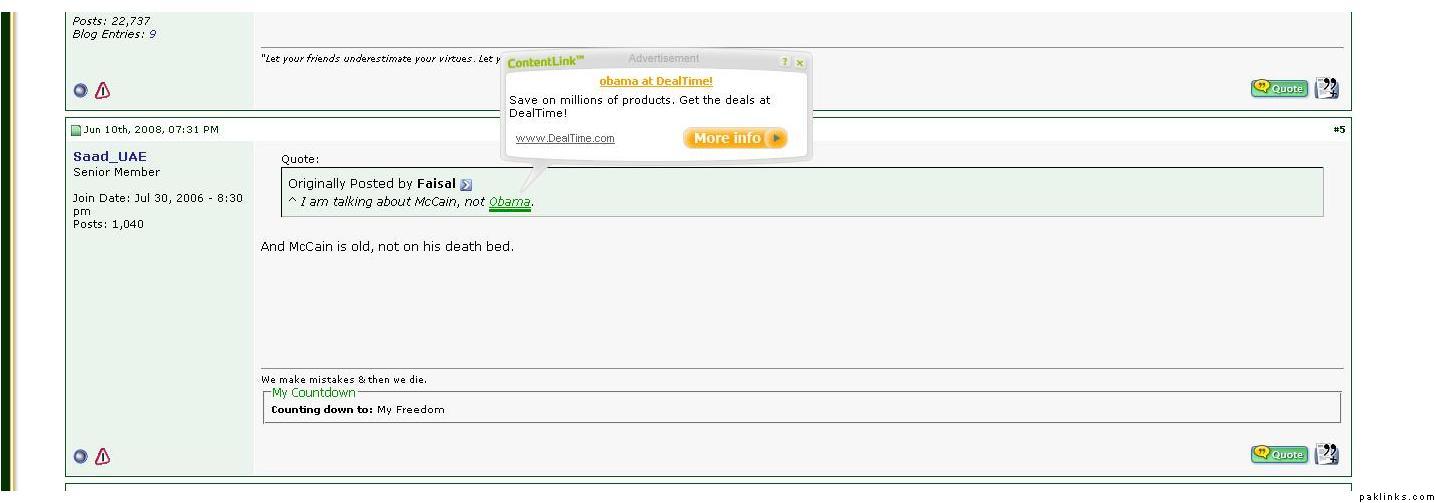Open the #5 post permalink

[x=1339, y=129]
